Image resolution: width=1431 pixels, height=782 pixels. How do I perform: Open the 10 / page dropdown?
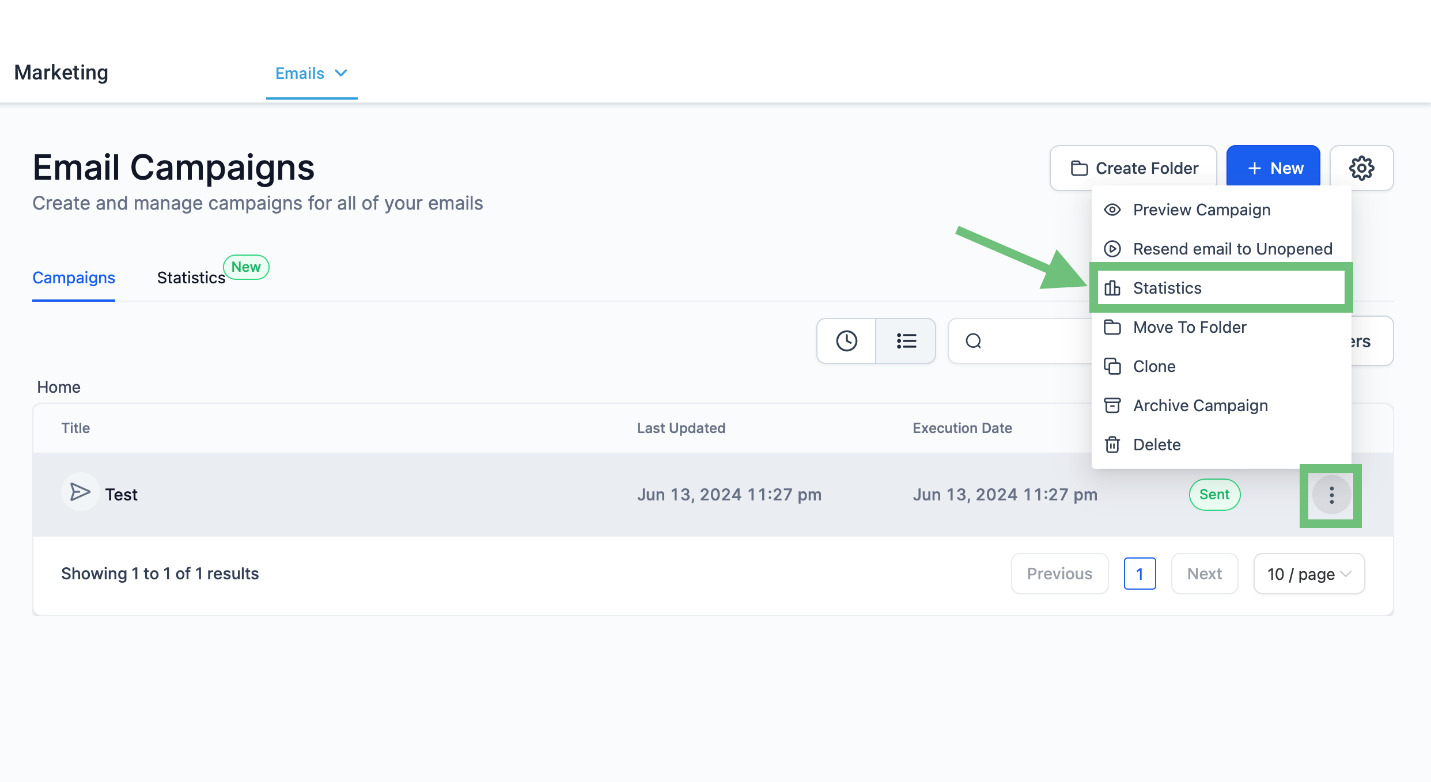coord(1309,574)
